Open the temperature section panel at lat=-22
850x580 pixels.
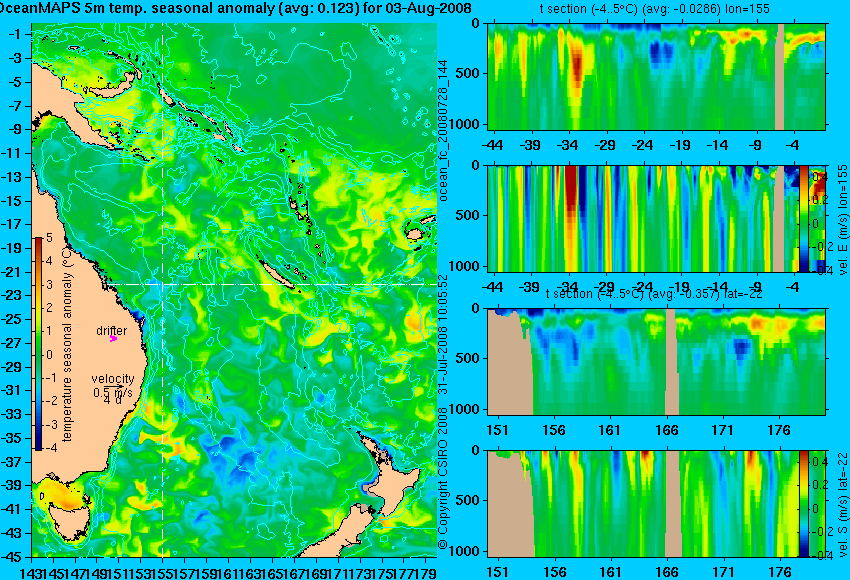[656, 362]
